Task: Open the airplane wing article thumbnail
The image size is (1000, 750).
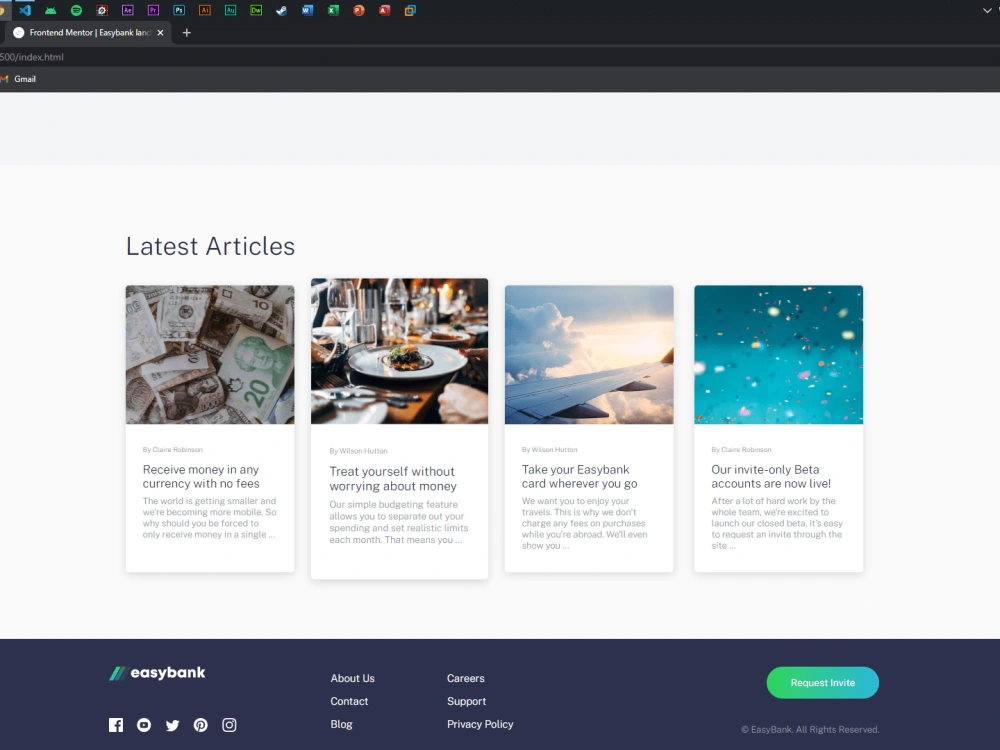Action: coord(589,354)
